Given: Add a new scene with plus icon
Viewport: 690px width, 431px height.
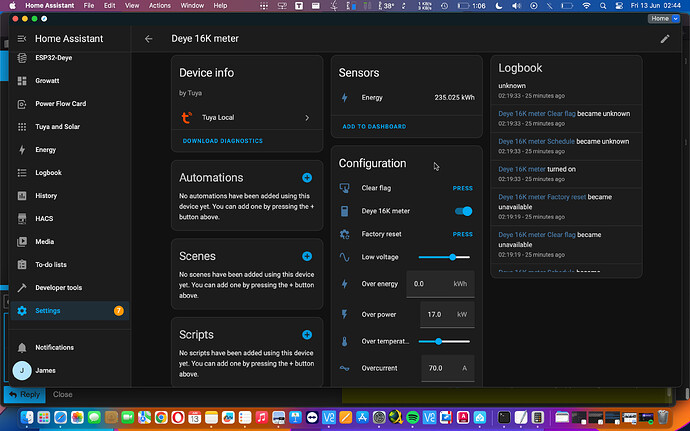Looking at the screenshot, I should (x=307, y=256).
